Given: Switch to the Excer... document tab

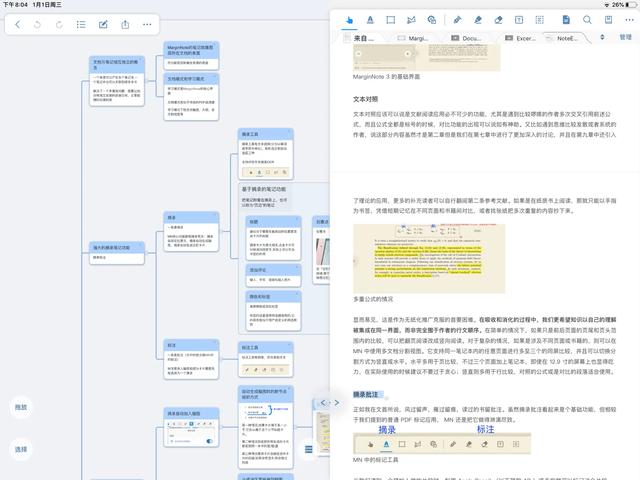Looking at the screenshot, I should coord(520,38).
